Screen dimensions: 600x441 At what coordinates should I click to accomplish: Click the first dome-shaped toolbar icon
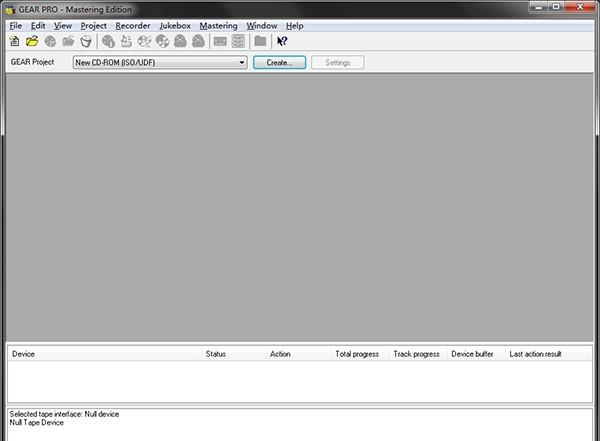click(180, 41)
